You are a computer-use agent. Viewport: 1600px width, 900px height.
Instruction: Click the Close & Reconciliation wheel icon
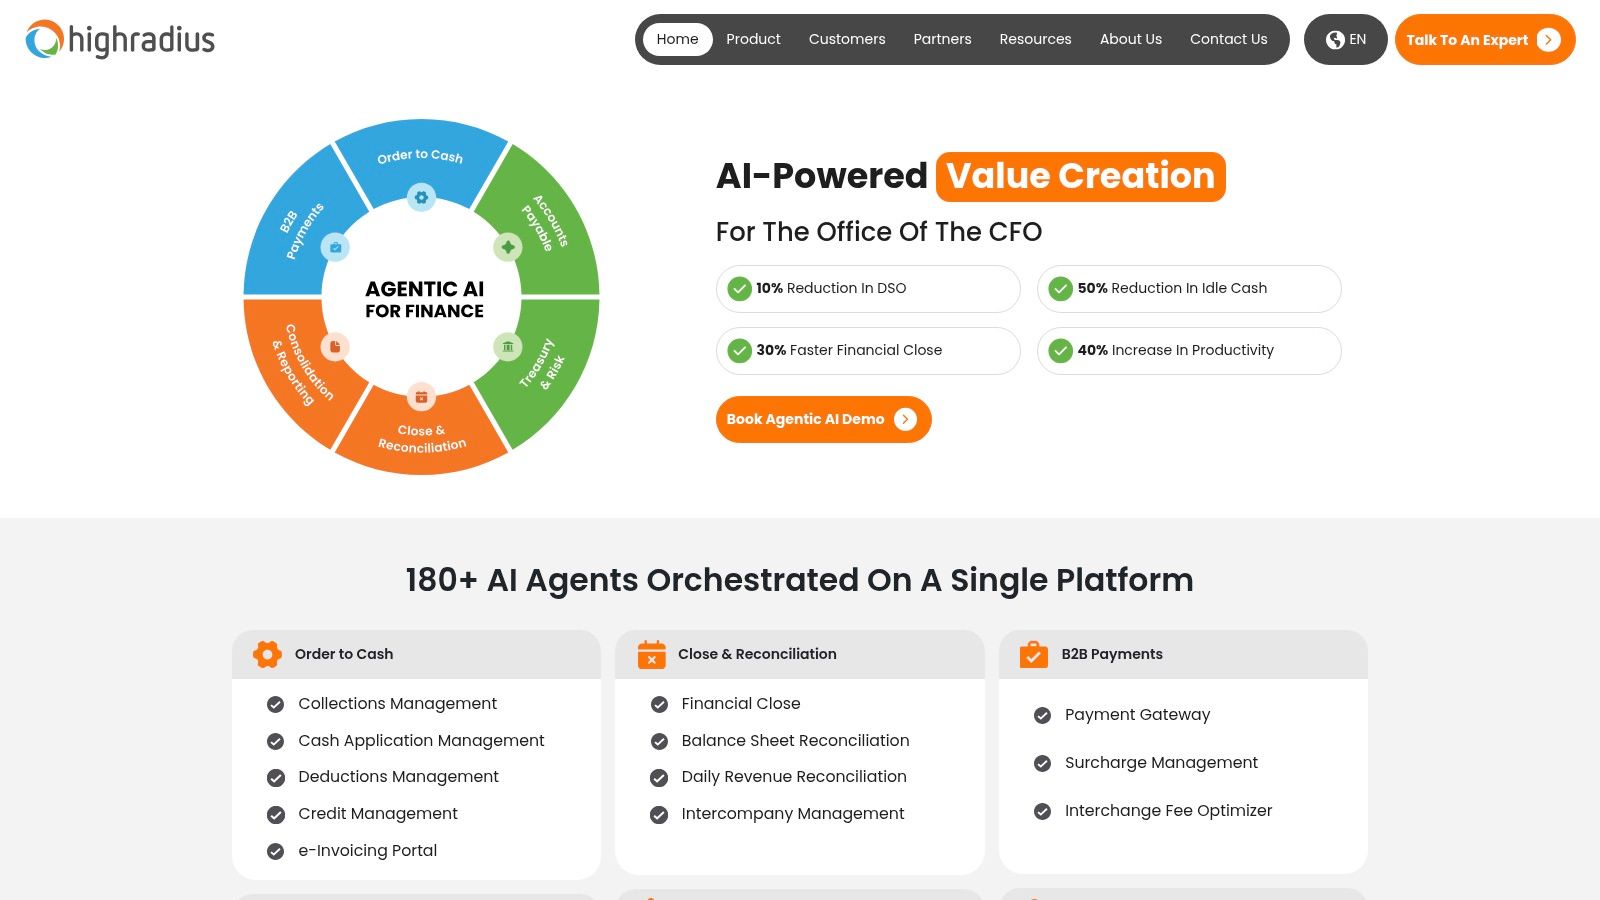pos(421,397)
